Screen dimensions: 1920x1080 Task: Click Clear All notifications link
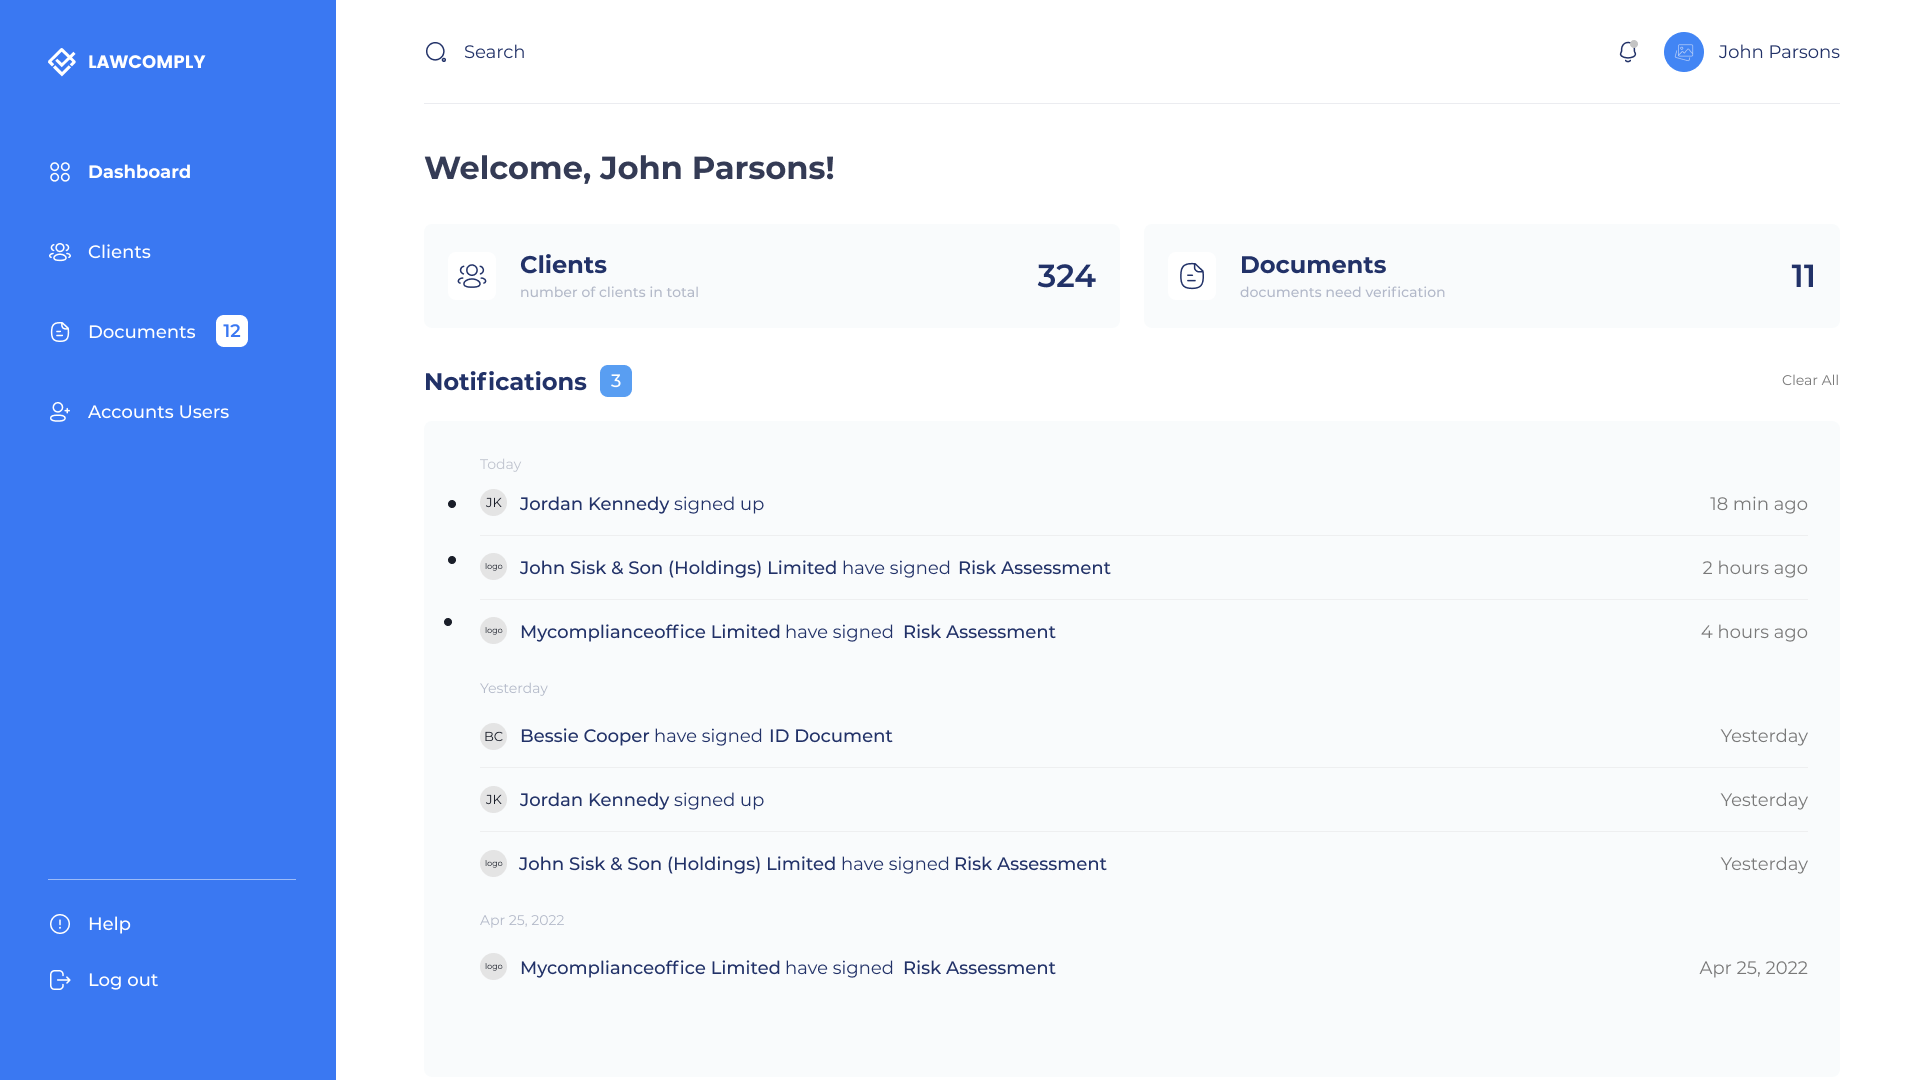point(1809,380)
